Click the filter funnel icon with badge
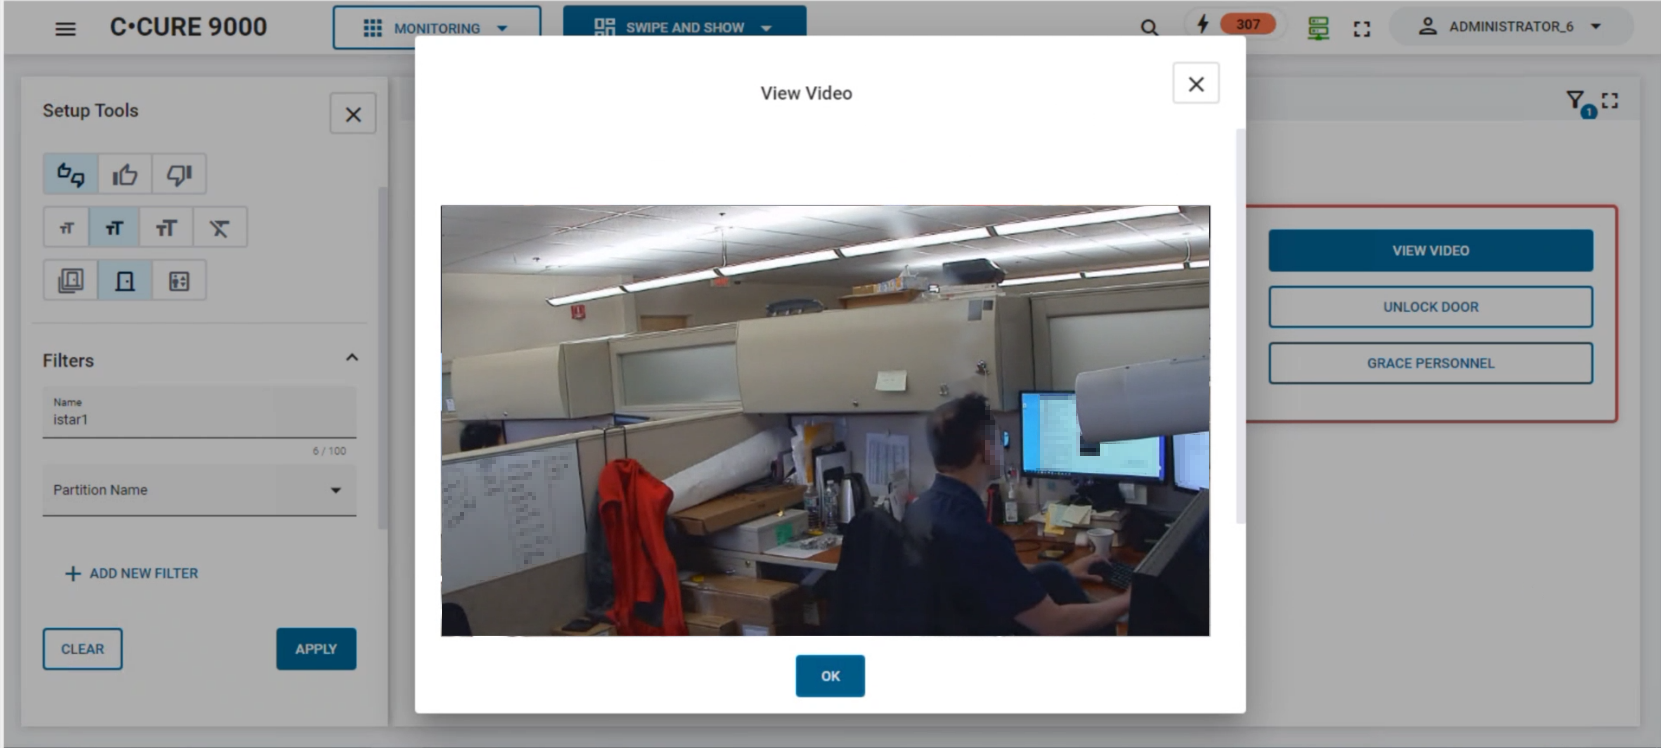 pos(1576,101)
